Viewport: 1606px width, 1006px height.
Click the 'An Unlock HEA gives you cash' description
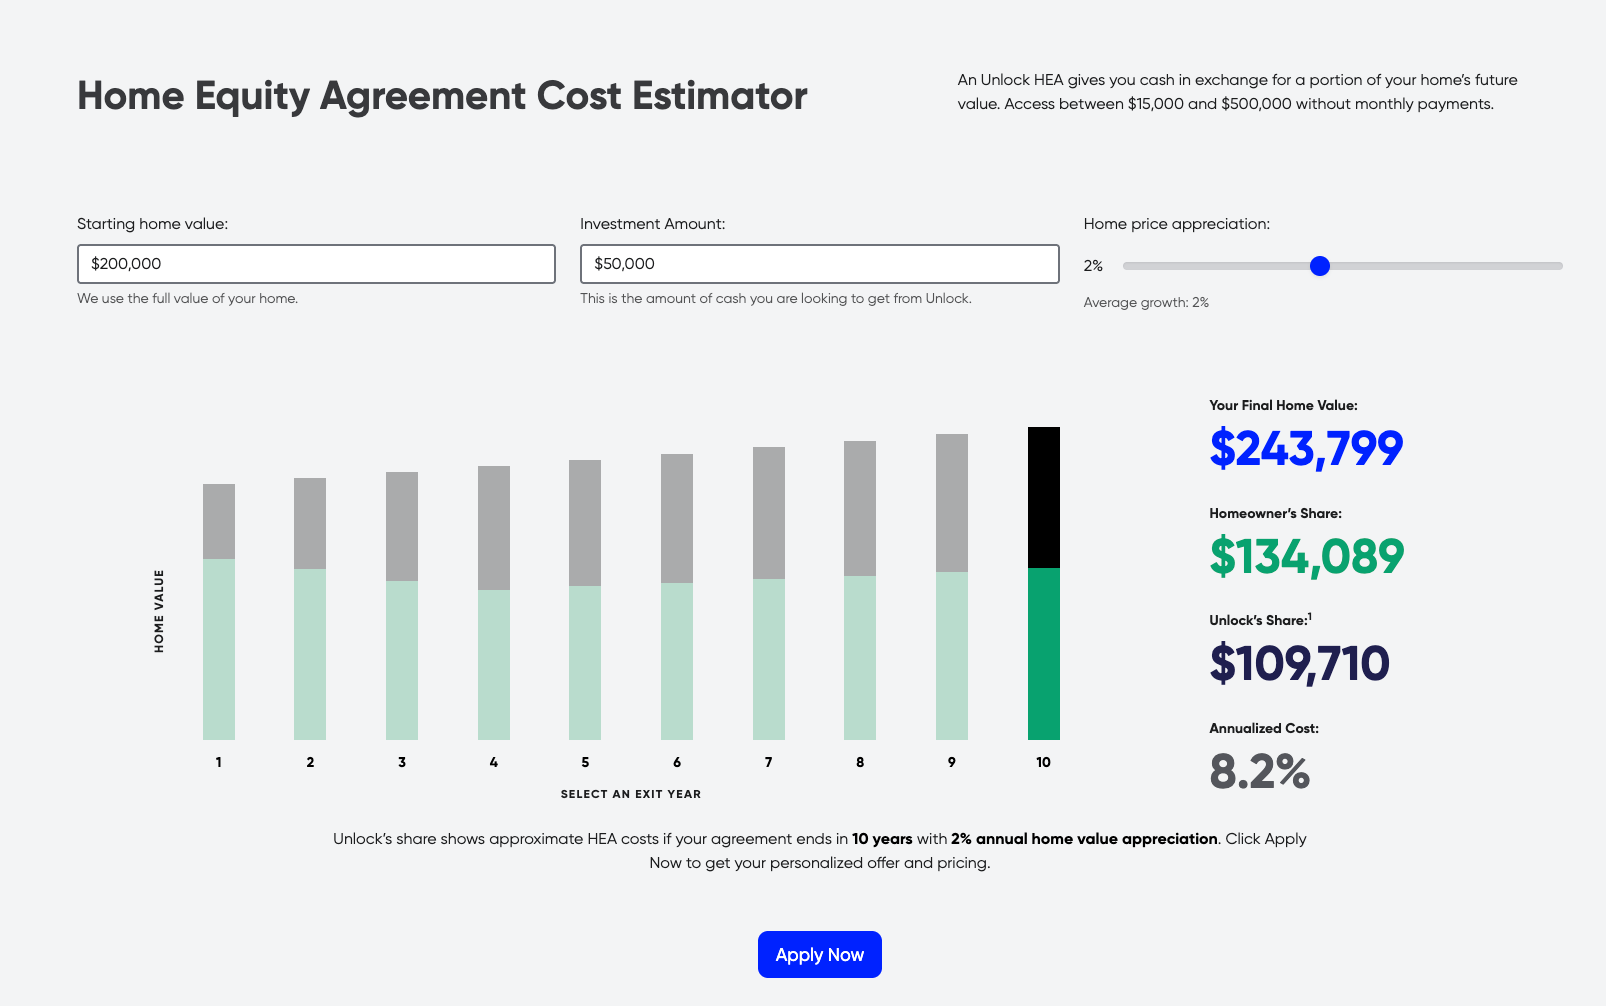click(x=1238, y=92)
